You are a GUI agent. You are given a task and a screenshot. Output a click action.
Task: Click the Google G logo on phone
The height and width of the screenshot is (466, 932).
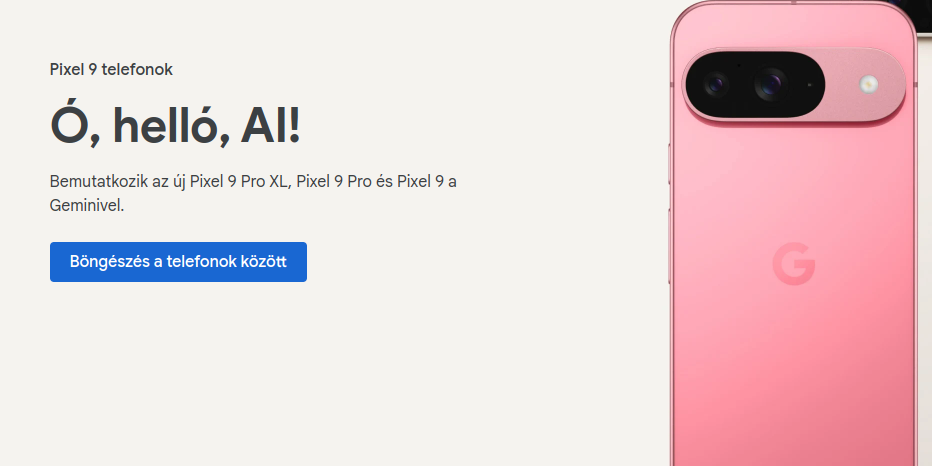point(794,263)
